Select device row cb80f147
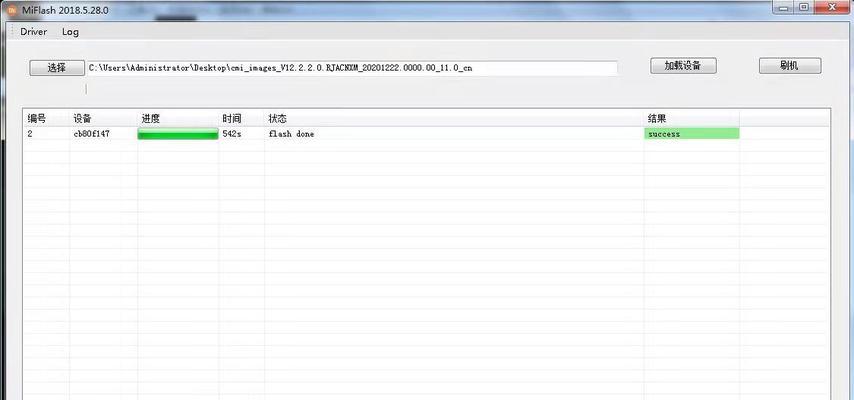Screen dimensions: 854x400 [x=91, y=134]
